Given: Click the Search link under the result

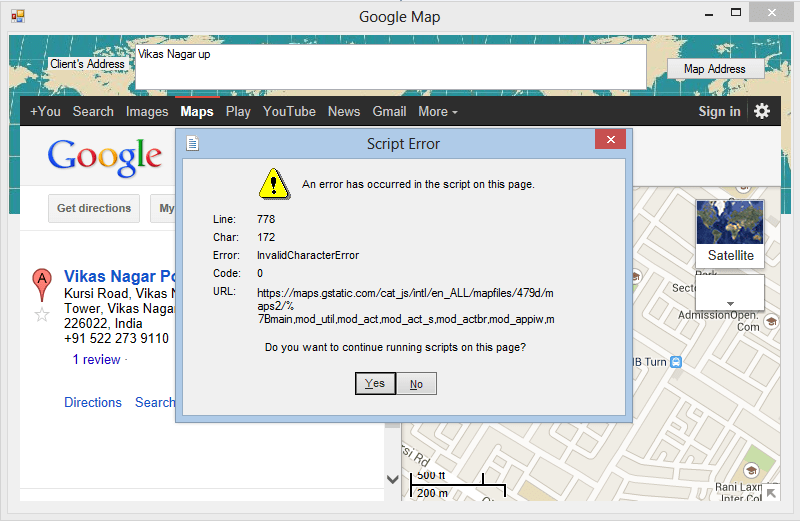Looking at the screenshot, I should (x=155, y=402).
